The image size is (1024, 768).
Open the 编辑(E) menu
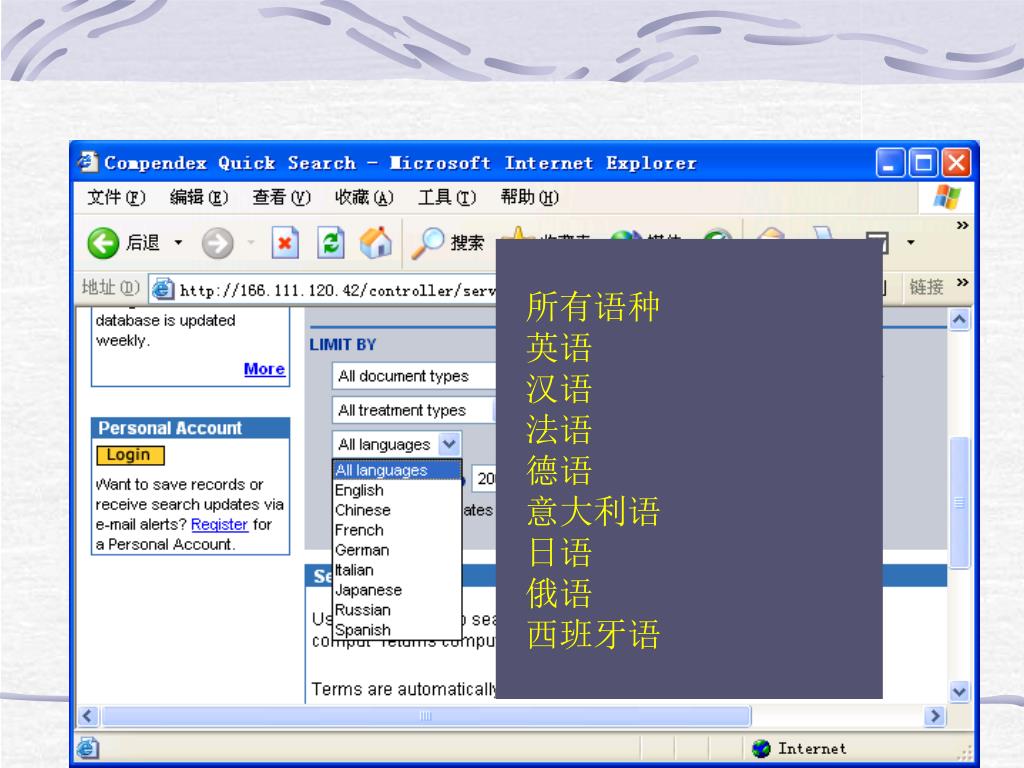coord(199,197)
